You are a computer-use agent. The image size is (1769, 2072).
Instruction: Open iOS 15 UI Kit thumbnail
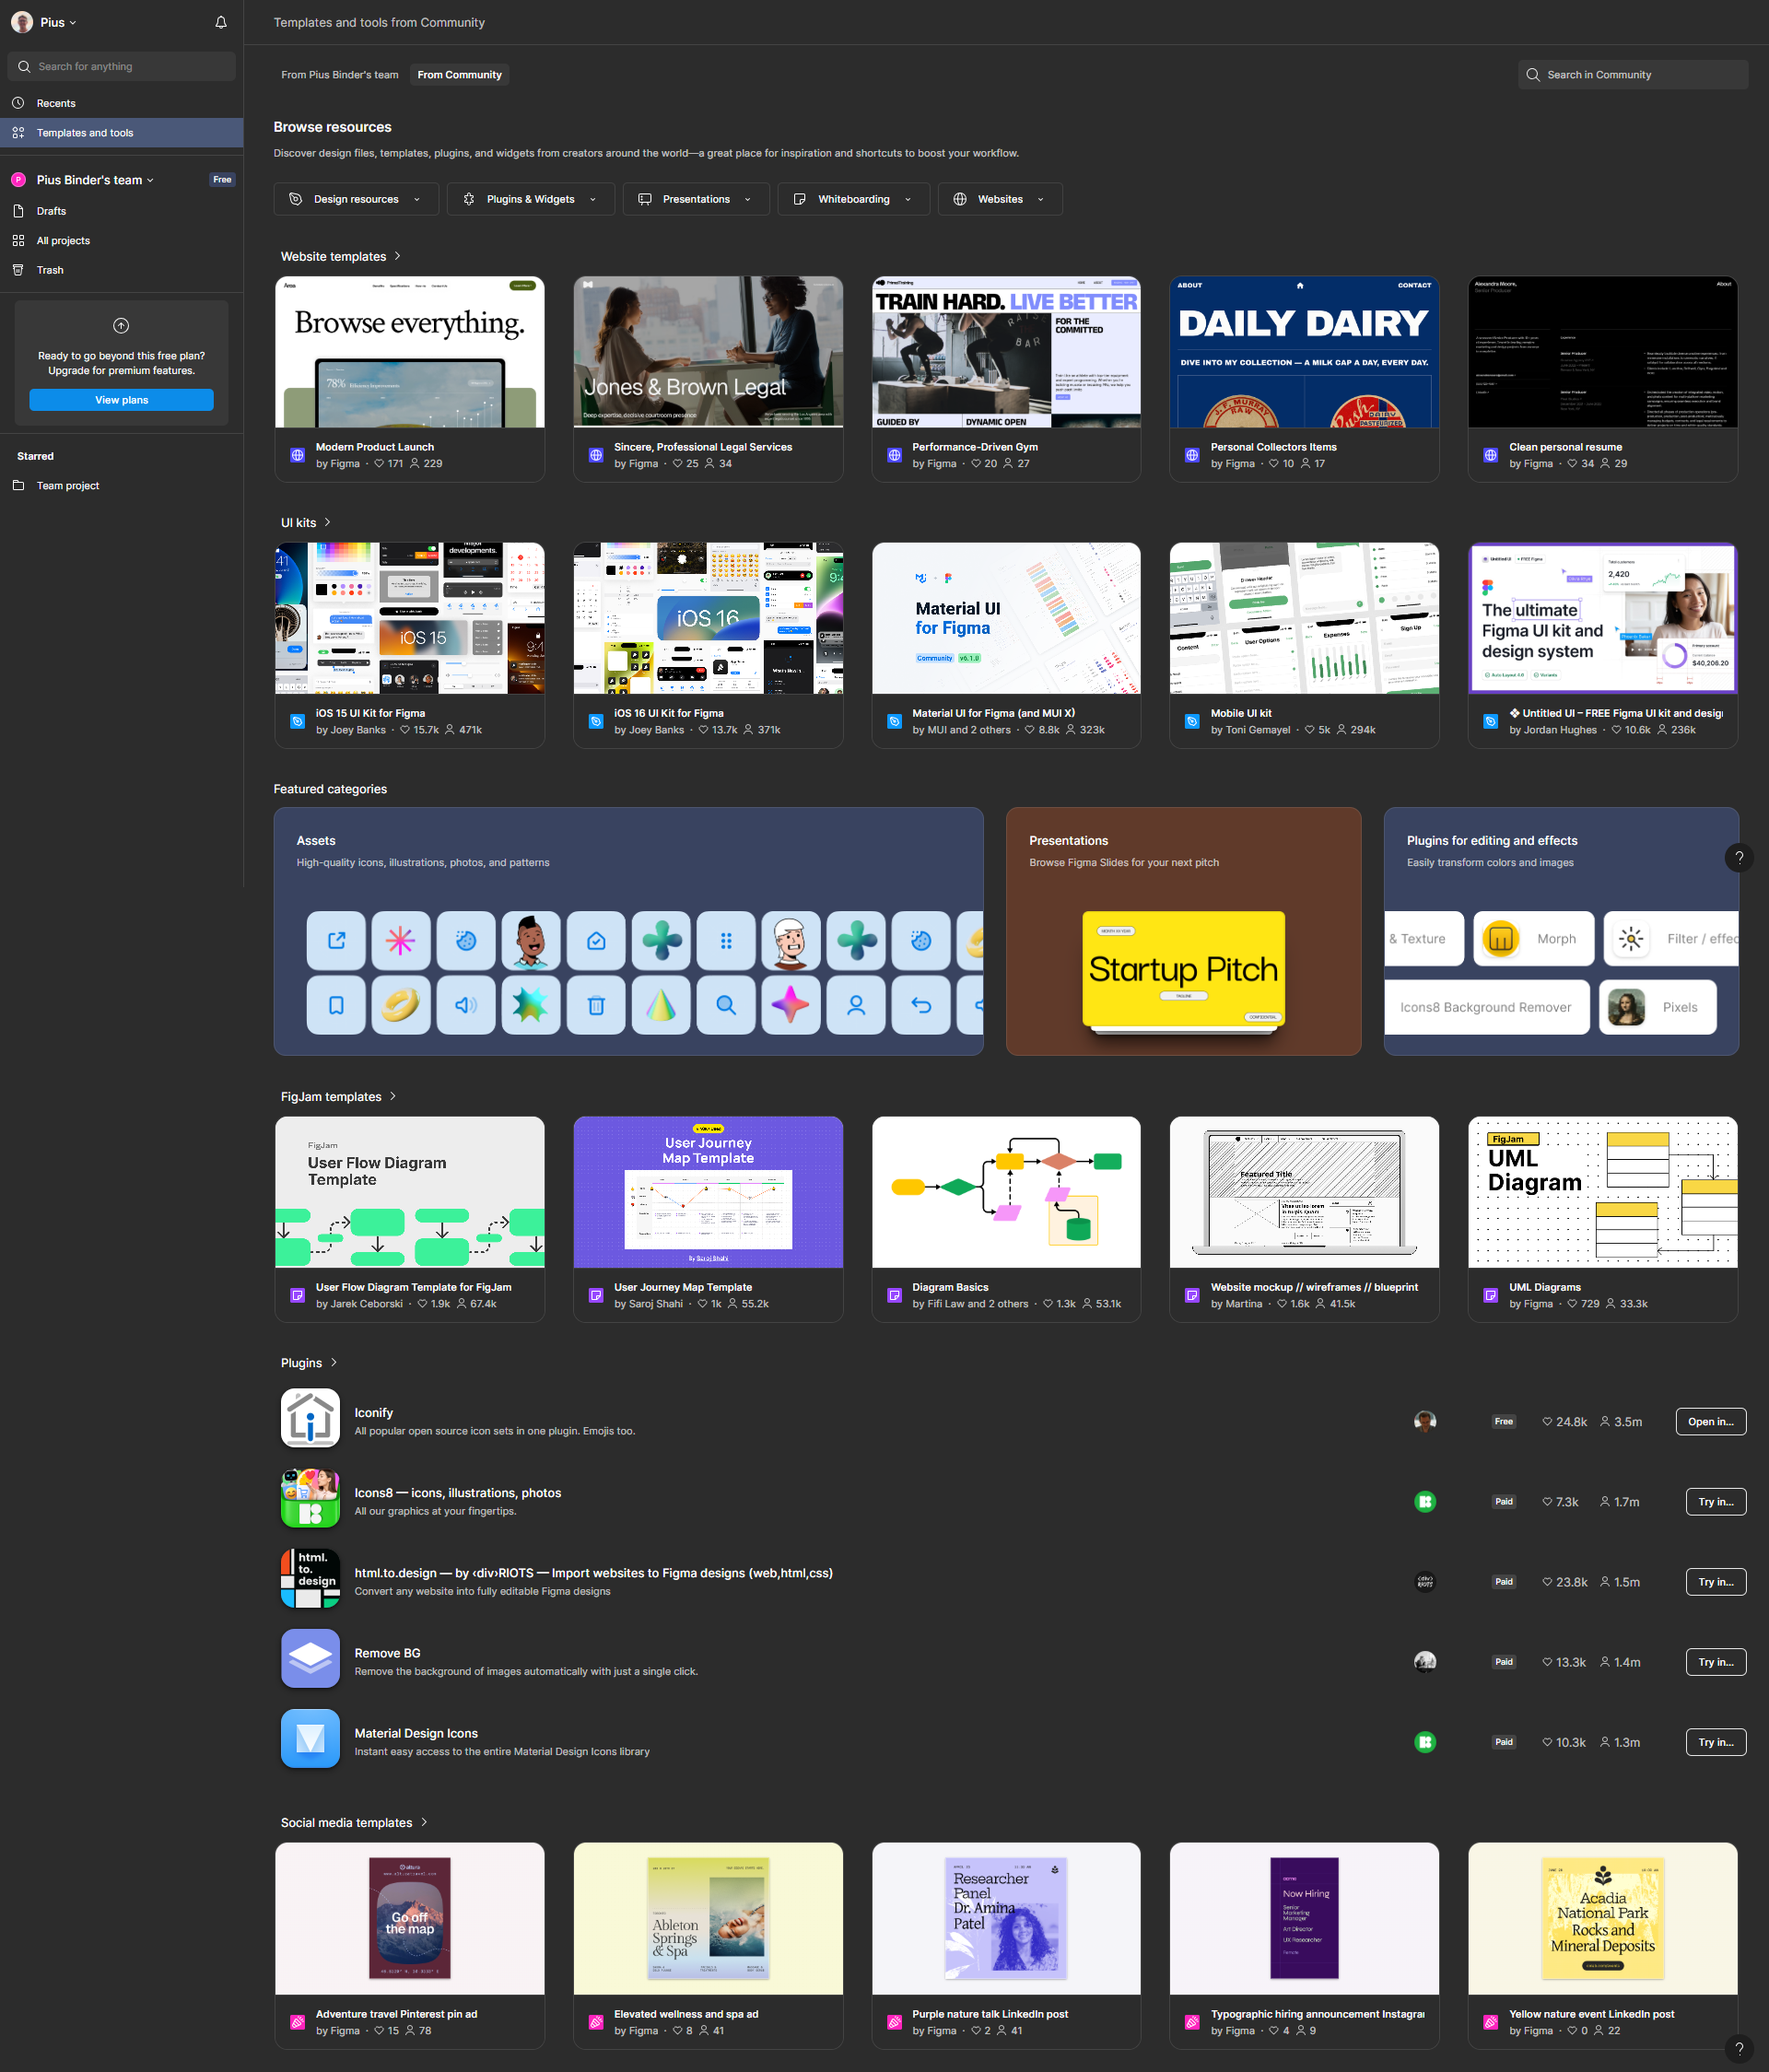point(410,618)
